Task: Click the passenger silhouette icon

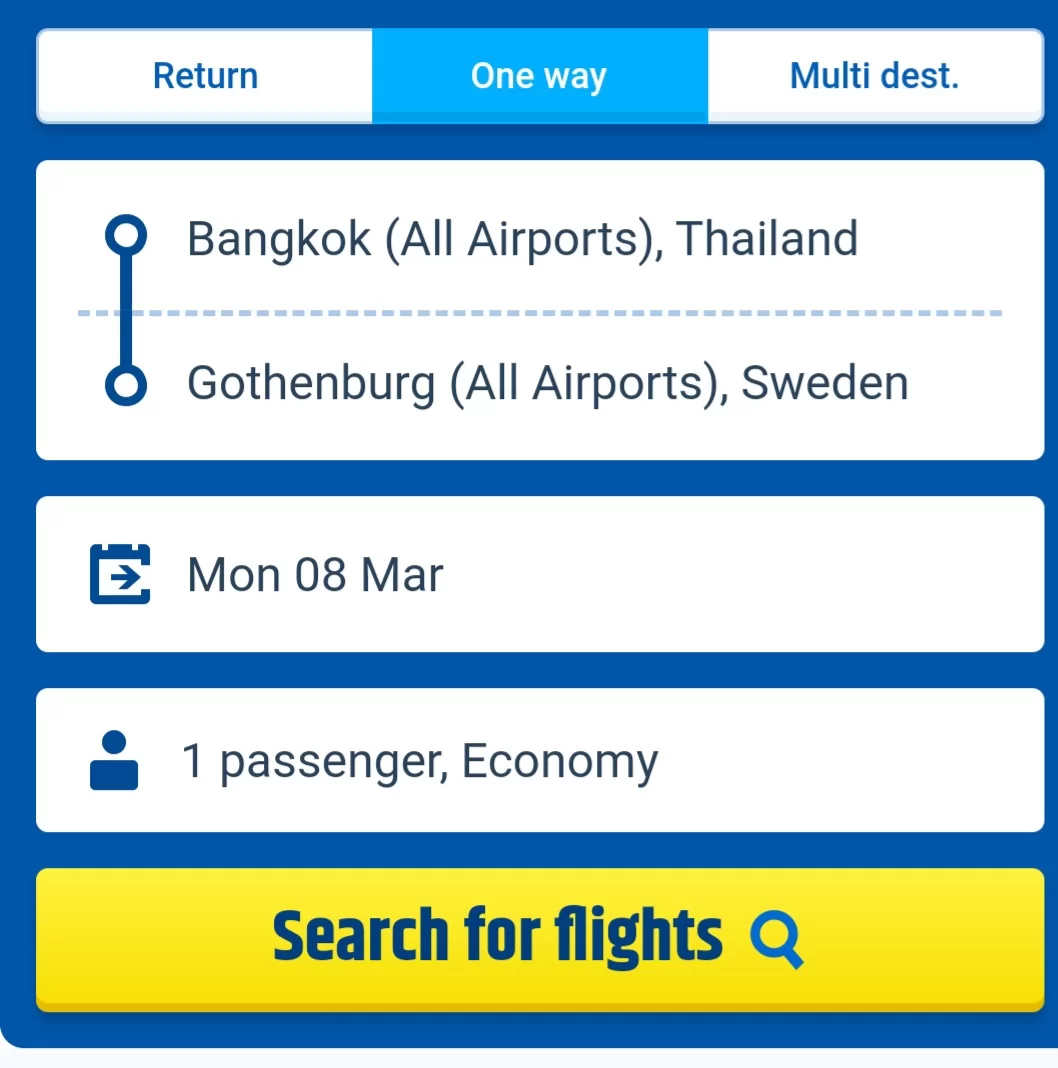Action: [x=114, y=761]
